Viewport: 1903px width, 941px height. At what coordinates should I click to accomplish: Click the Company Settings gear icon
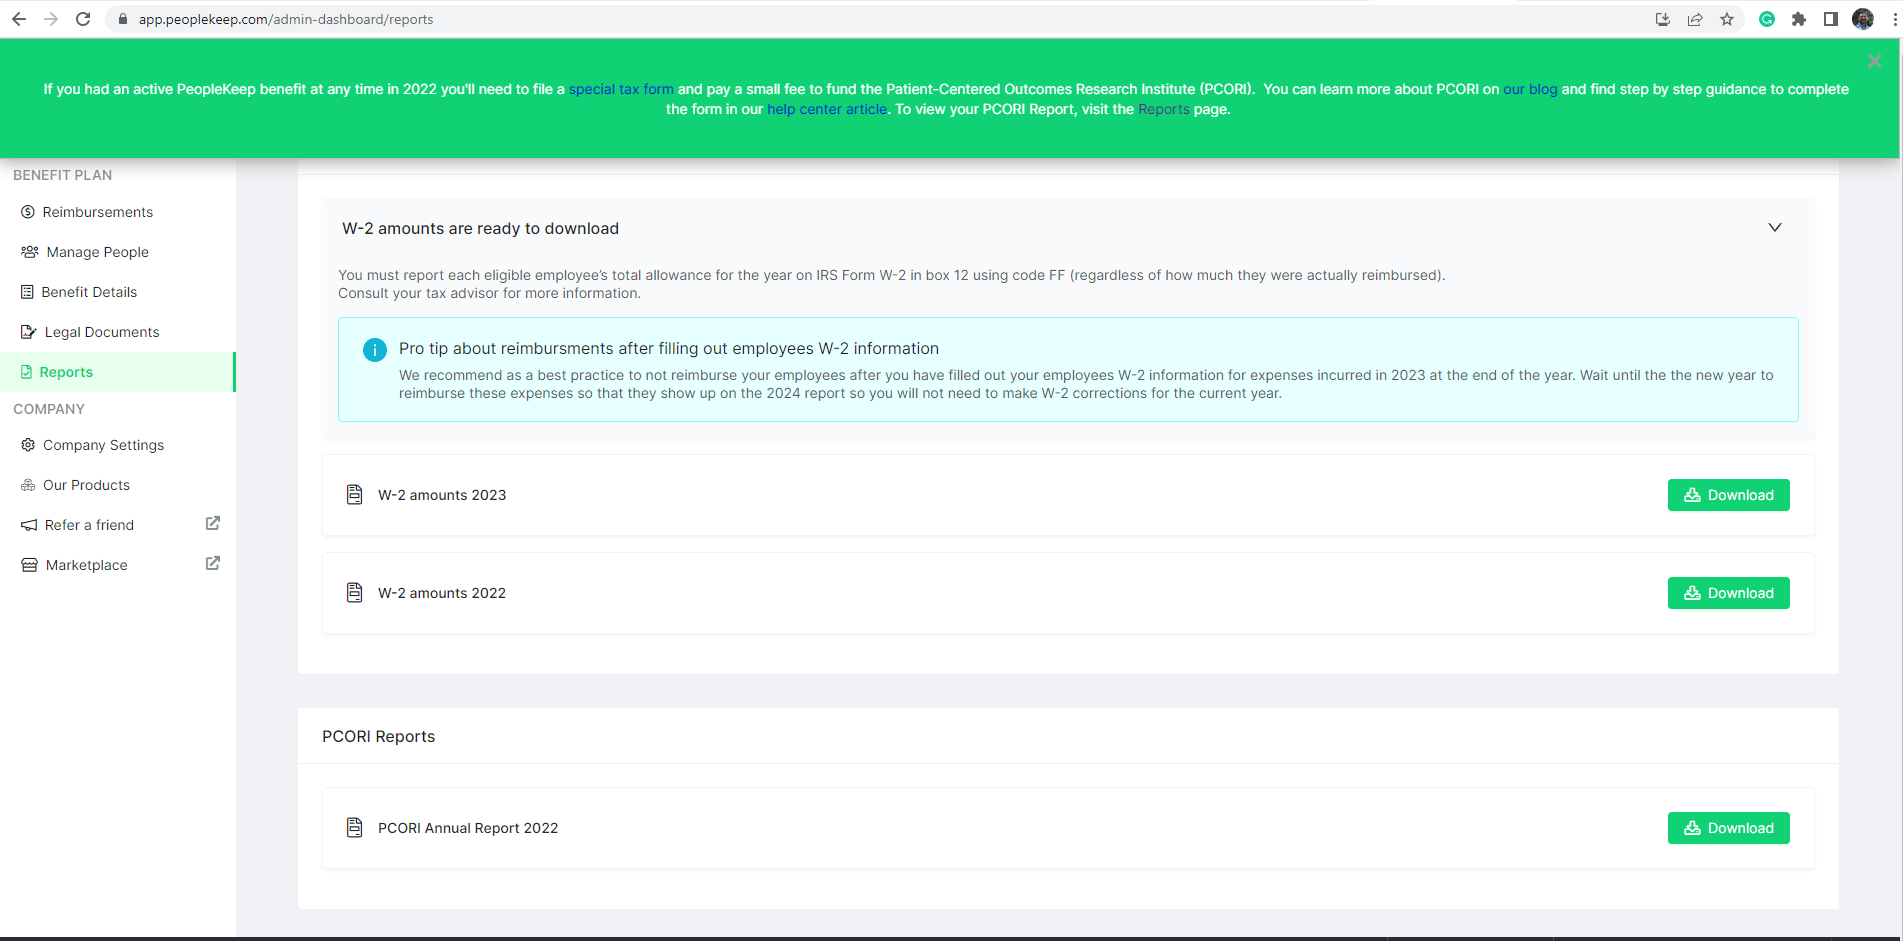point(28,445)
